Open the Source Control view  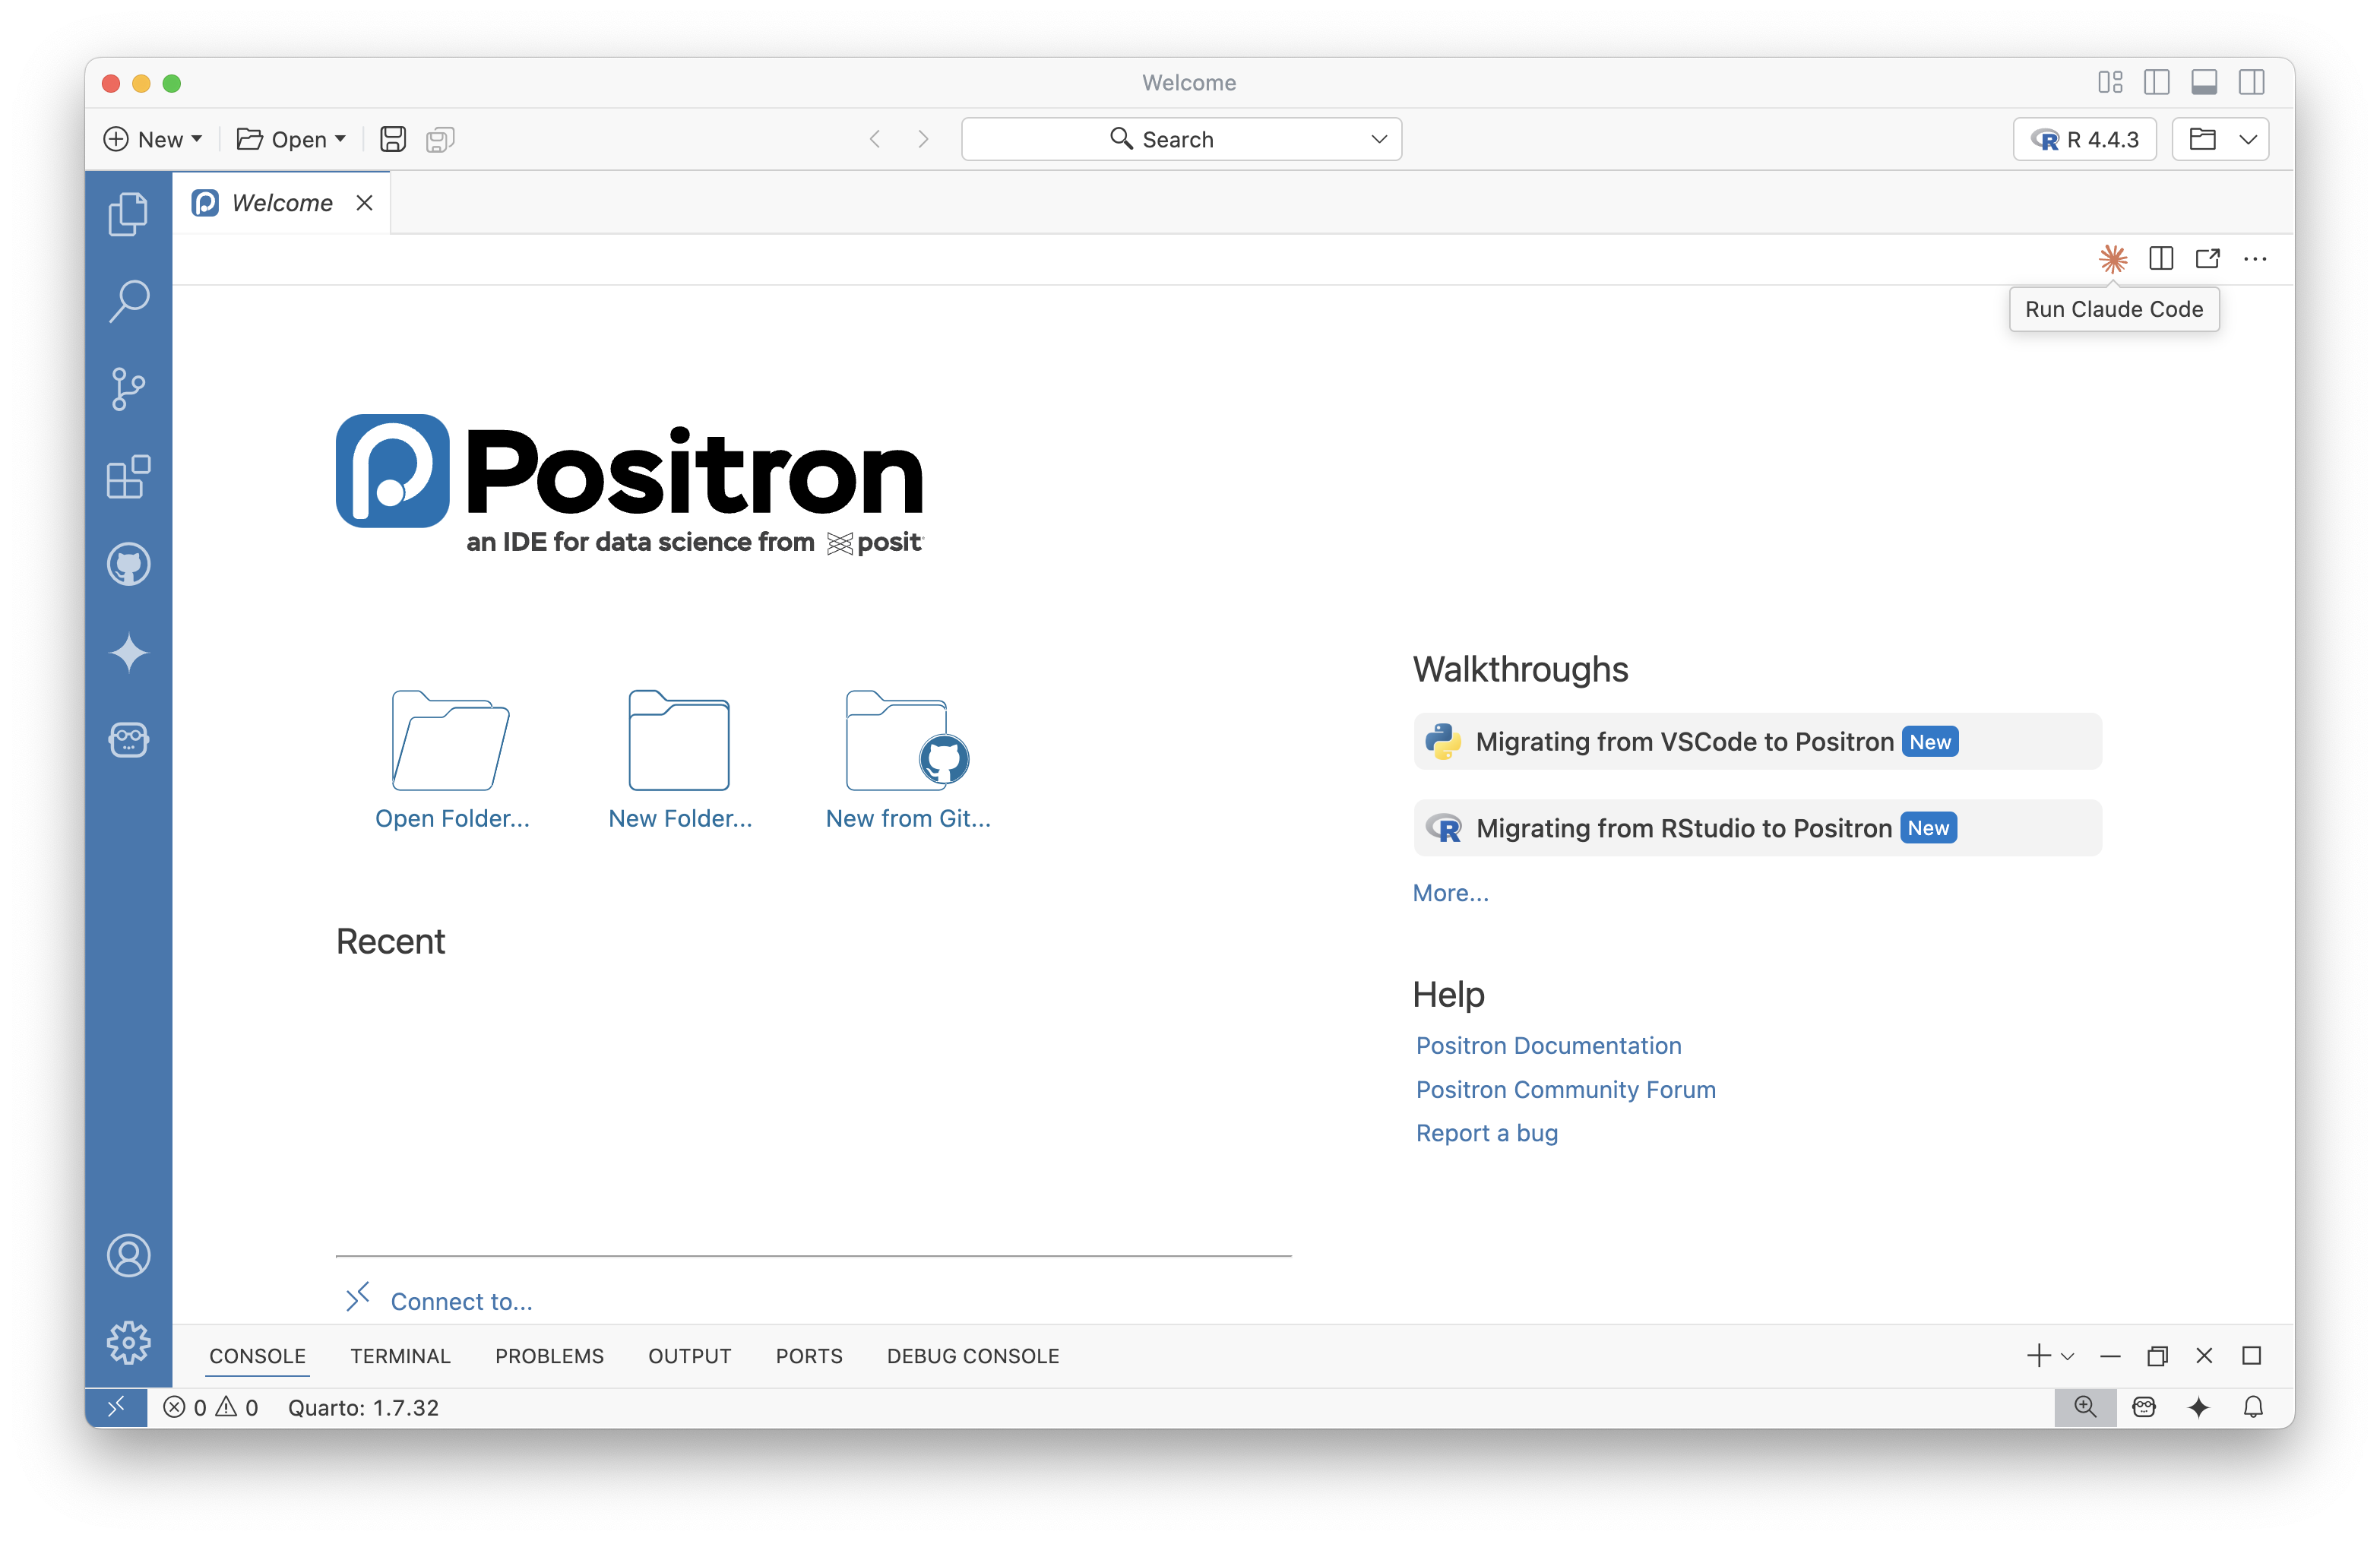[128, 389]
